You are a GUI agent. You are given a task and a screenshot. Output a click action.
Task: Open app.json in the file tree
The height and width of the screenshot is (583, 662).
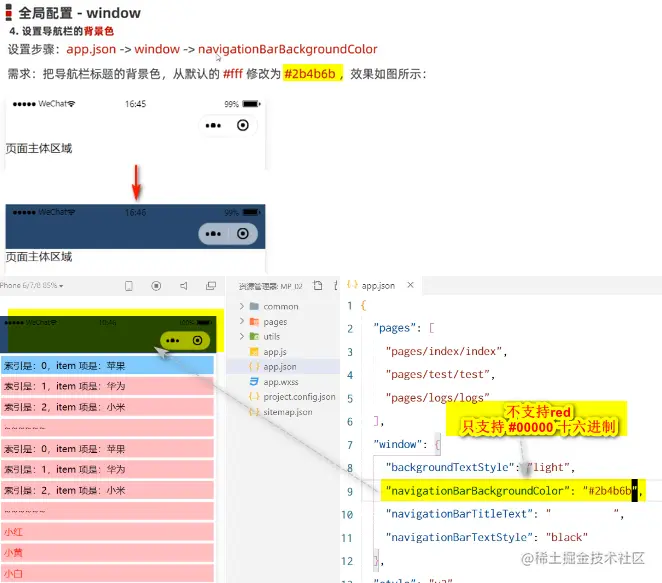[x=280, y=367]
